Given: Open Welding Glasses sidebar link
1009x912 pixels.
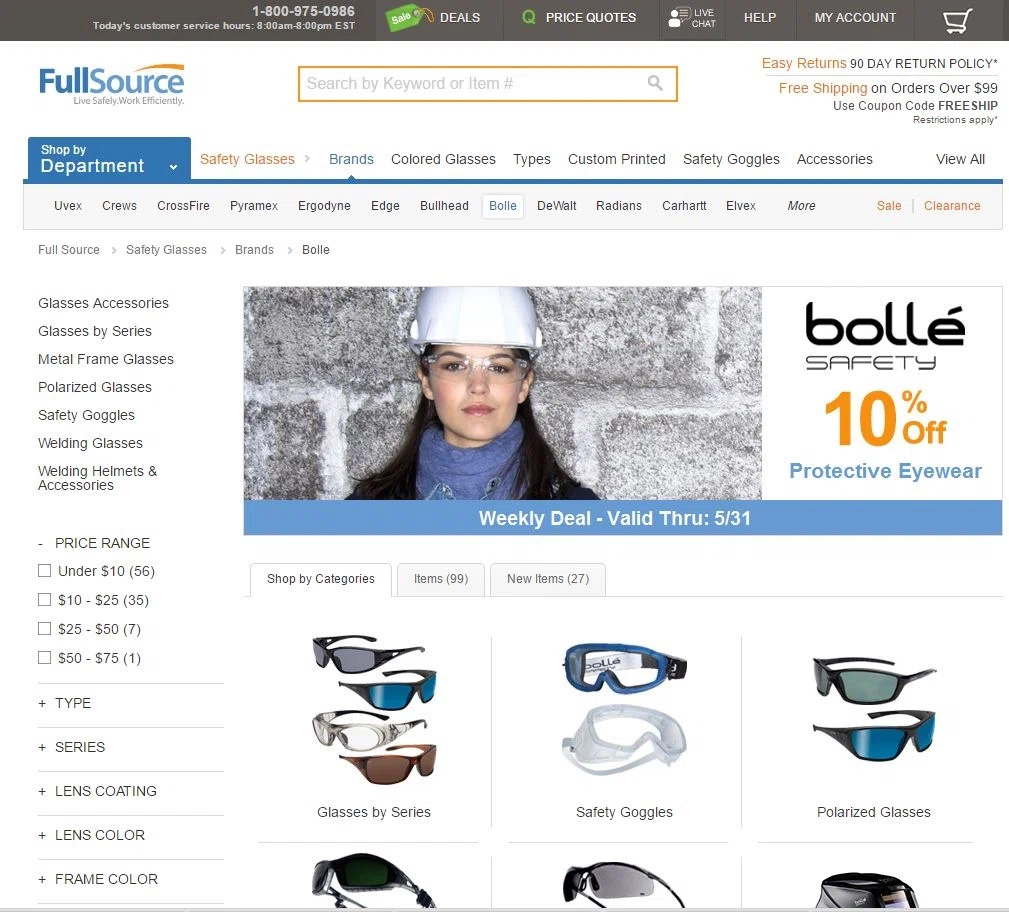Looking at the screenshot, I should [x=90, y=443].
